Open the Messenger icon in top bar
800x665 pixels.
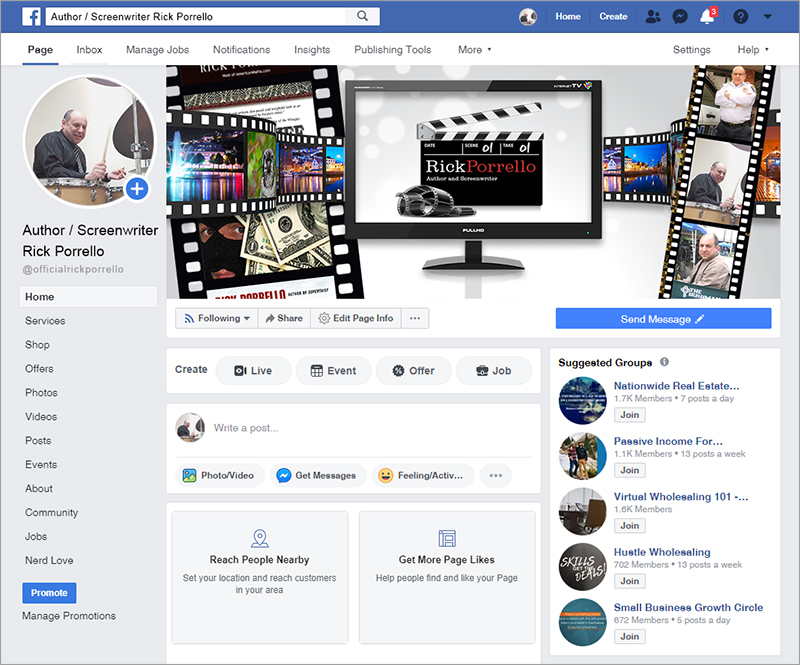(x=680, y=17)
